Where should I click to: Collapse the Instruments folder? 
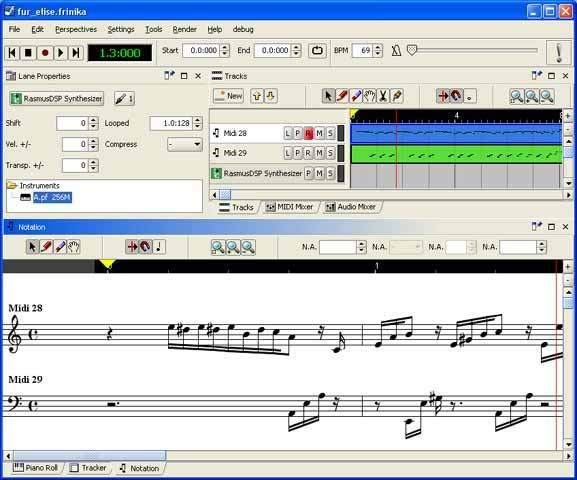[12, 185]
